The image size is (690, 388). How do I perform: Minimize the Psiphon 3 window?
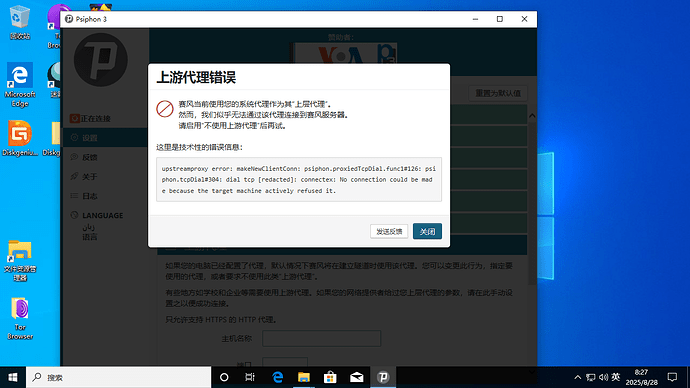(x=475, y=19)
